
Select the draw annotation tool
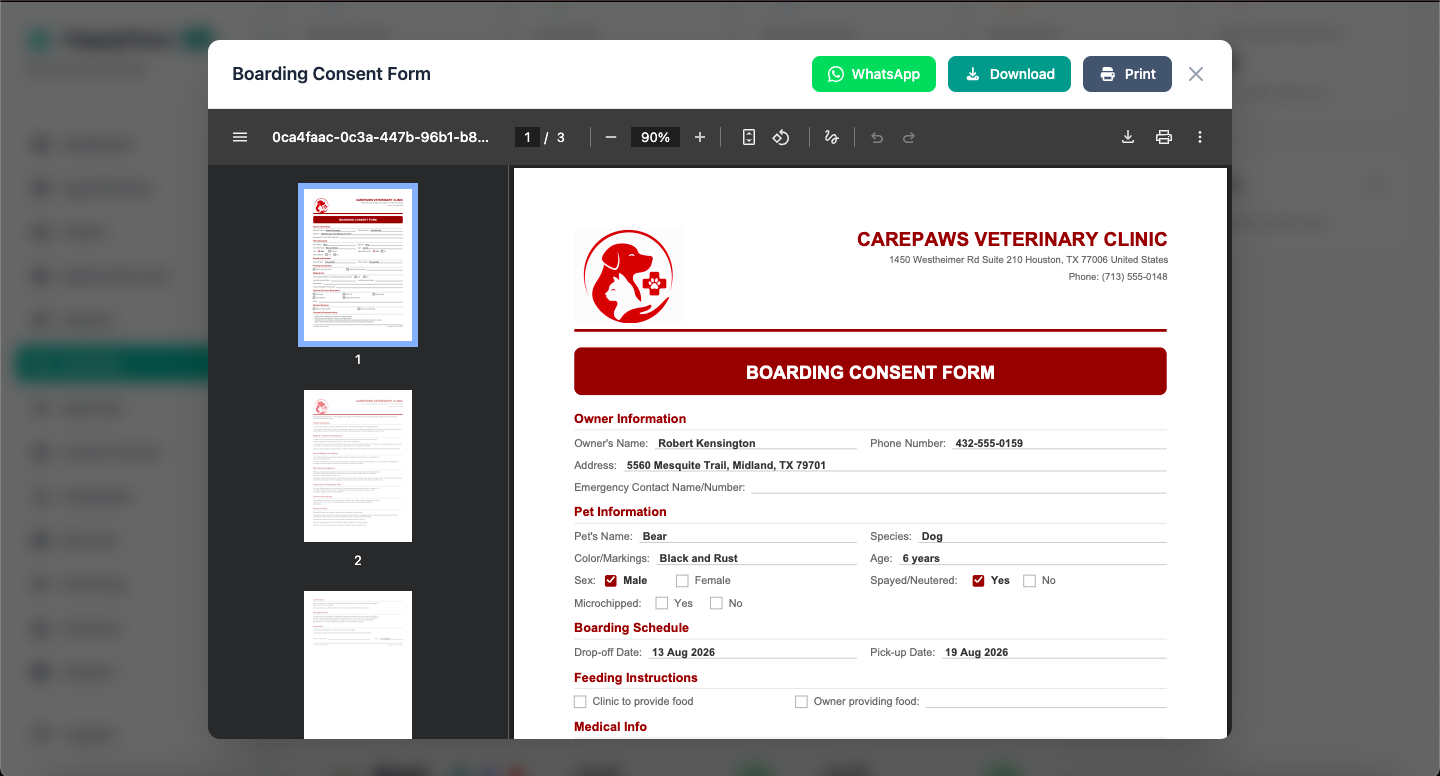coord(831,137)
